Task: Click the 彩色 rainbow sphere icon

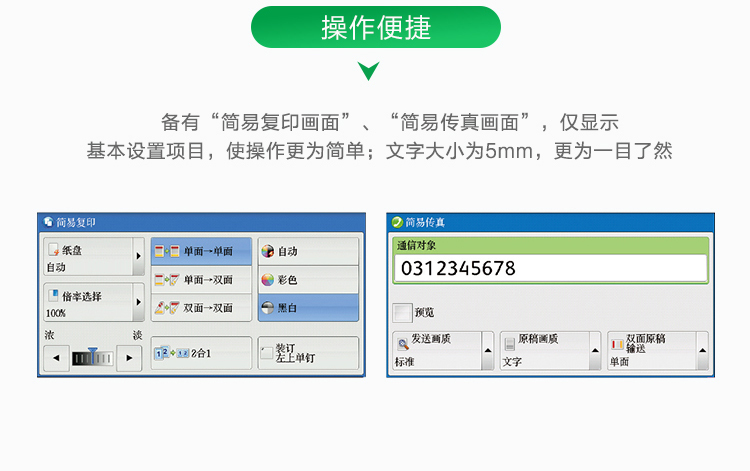Action: 268,280
